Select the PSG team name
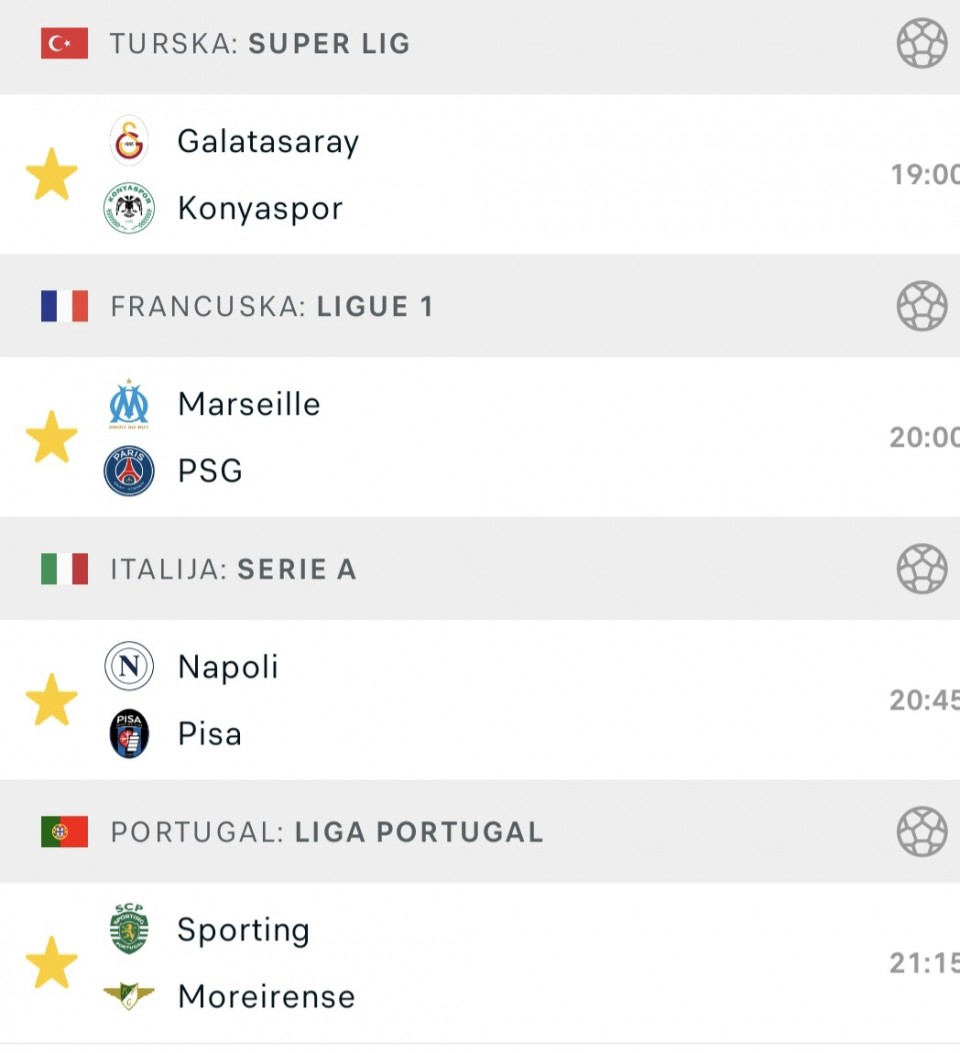960x1053 pixels. (x=210, y=471)
